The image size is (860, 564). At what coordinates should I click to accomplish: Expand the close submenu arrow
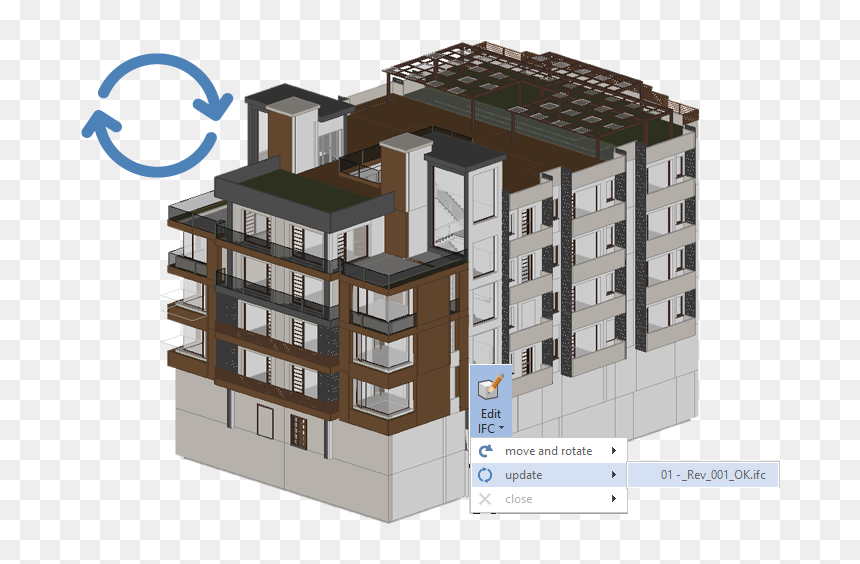[614, 499]
